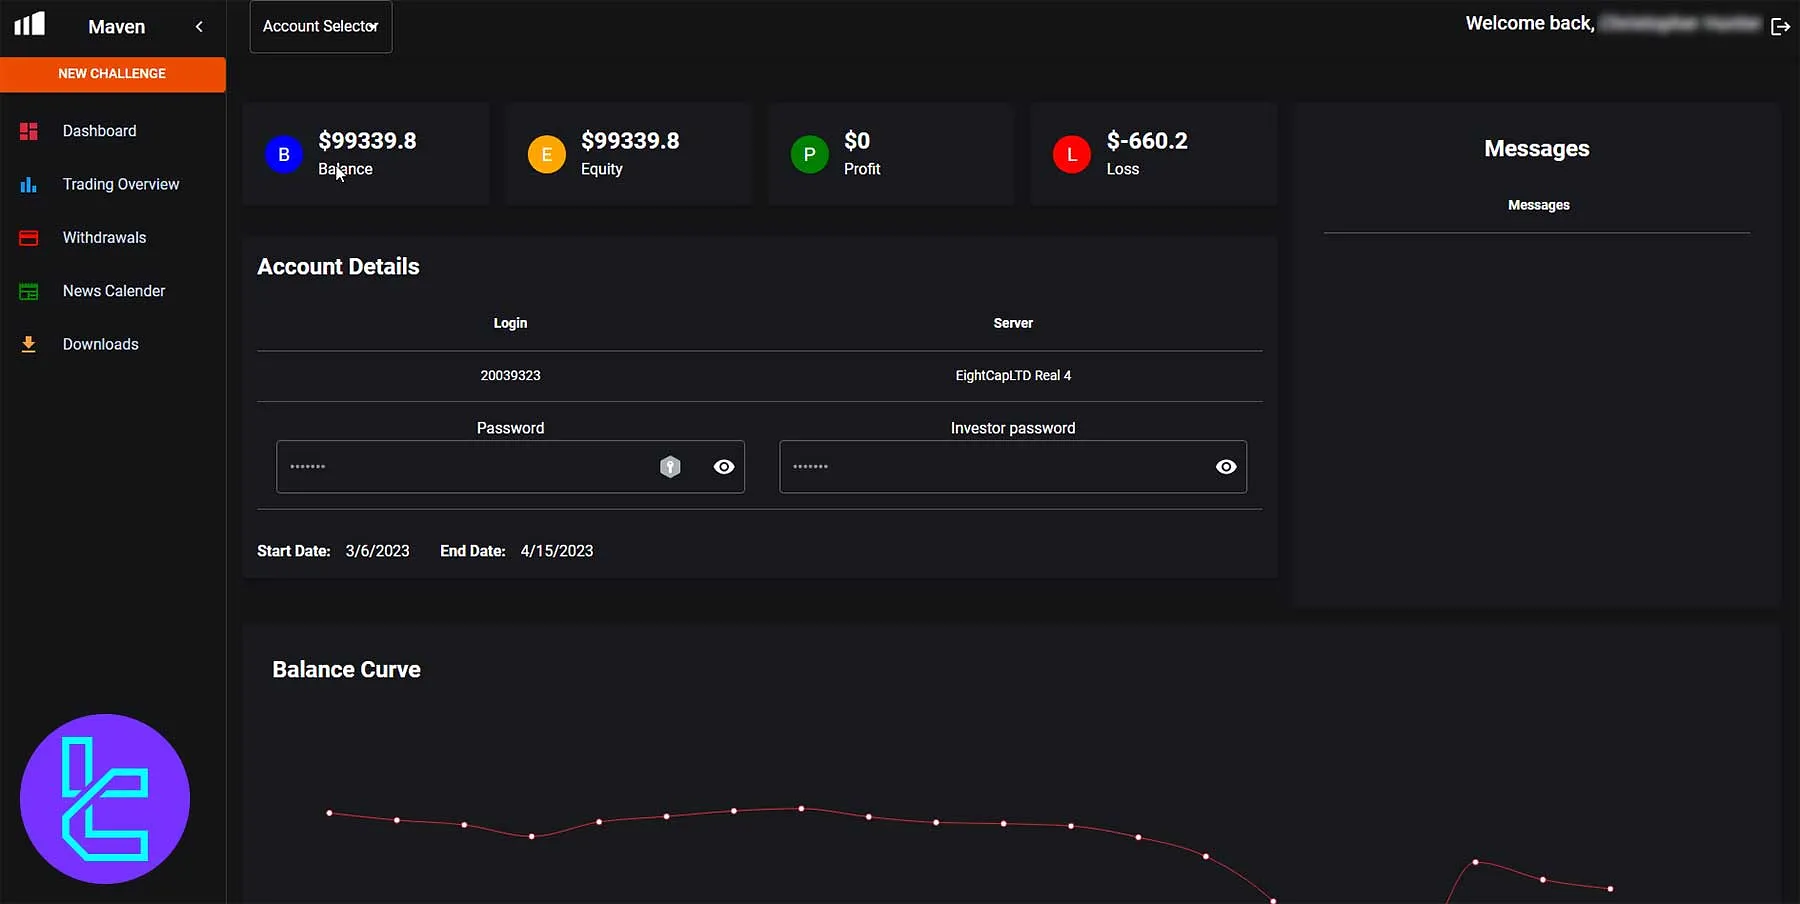This screenshot has height=904, width=1800.
Task: Show the Investor password value
Action: [x=1225, y=466]
